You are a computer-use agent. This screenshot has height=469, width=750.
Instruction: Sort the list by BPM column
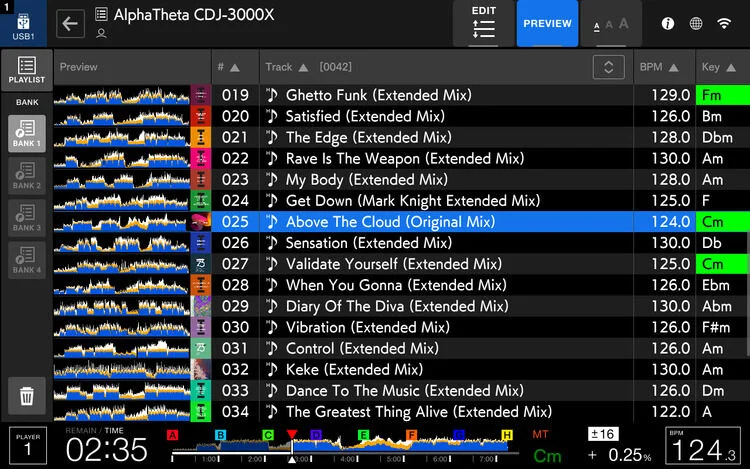tap(659, 67)
